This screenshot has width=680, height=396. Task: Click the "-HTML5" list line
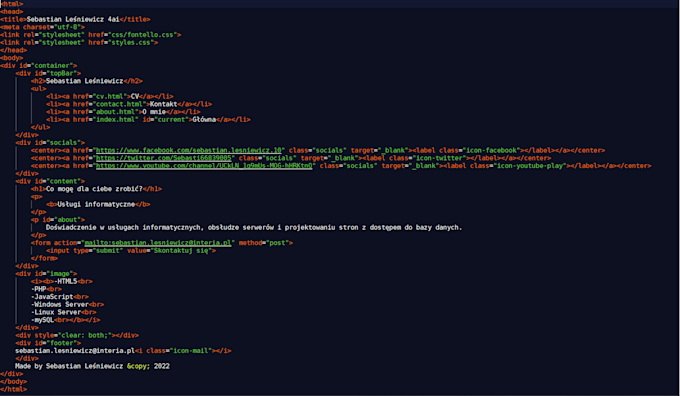[x=65, y=281]
